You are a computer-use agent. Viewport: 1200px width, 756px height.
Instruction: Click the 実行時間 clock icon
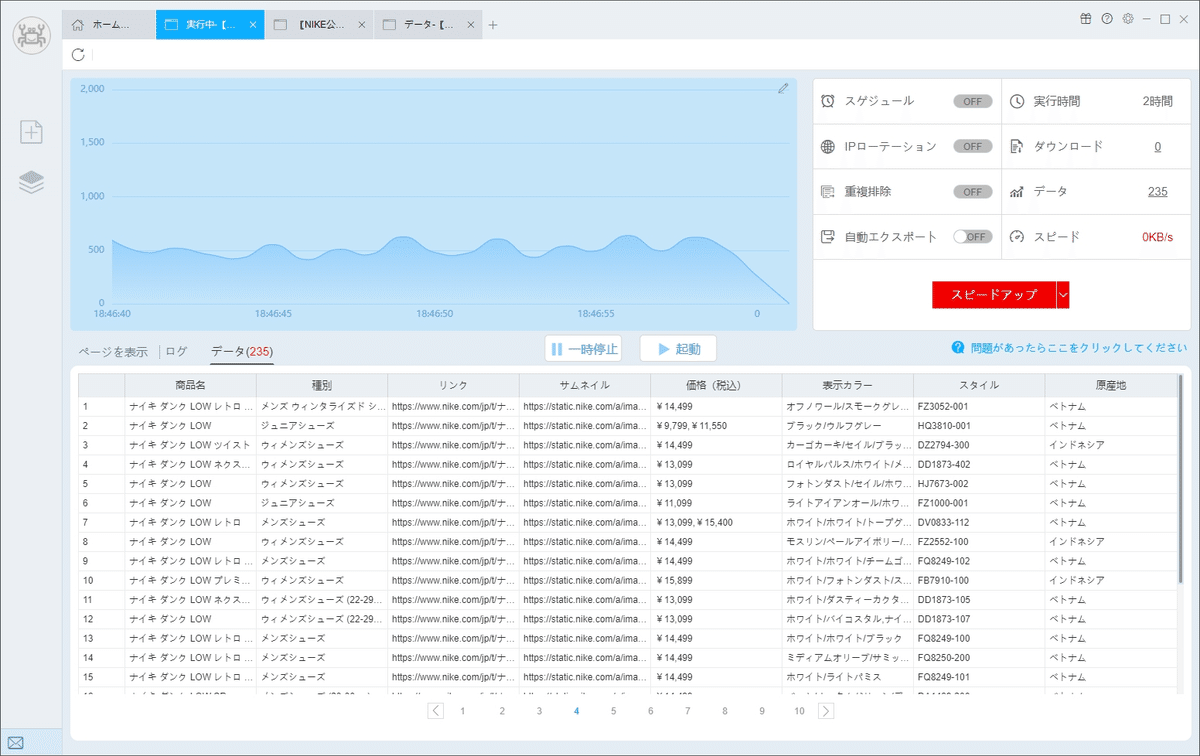(x=1017, y=101)
